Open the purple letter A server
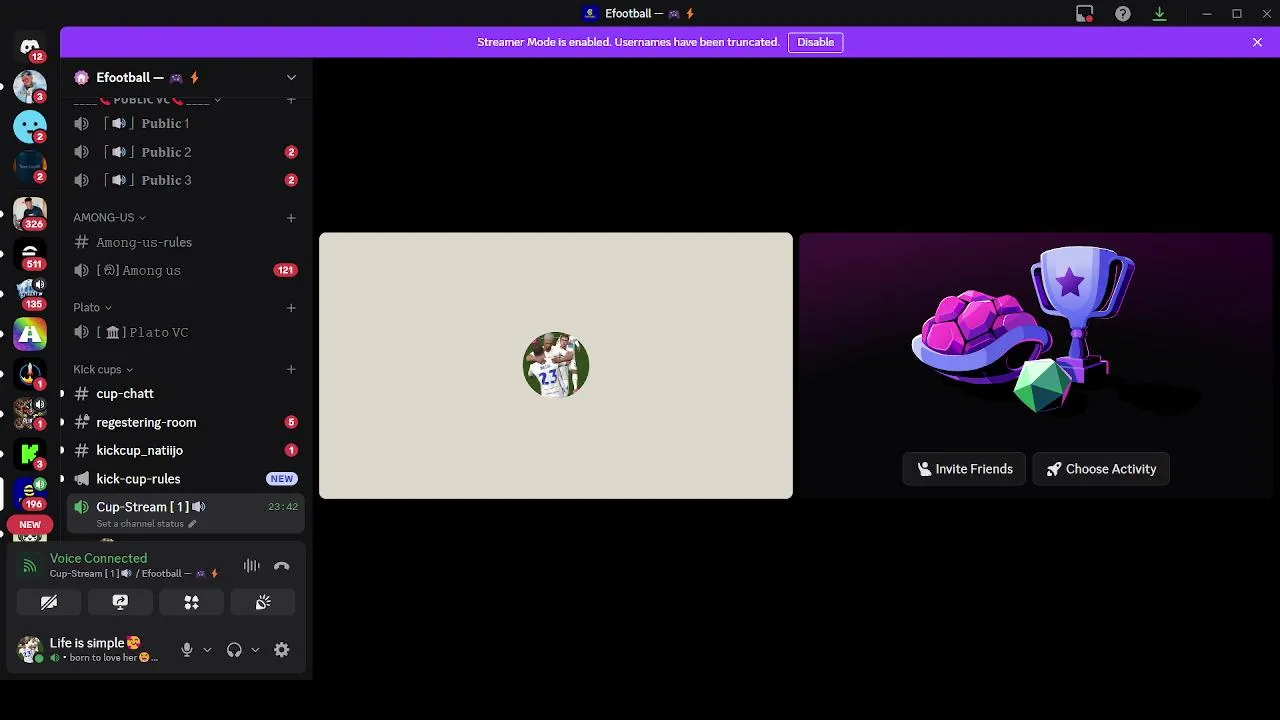The height and width of the screenshot is (720, 1280). tap(30, 334)
